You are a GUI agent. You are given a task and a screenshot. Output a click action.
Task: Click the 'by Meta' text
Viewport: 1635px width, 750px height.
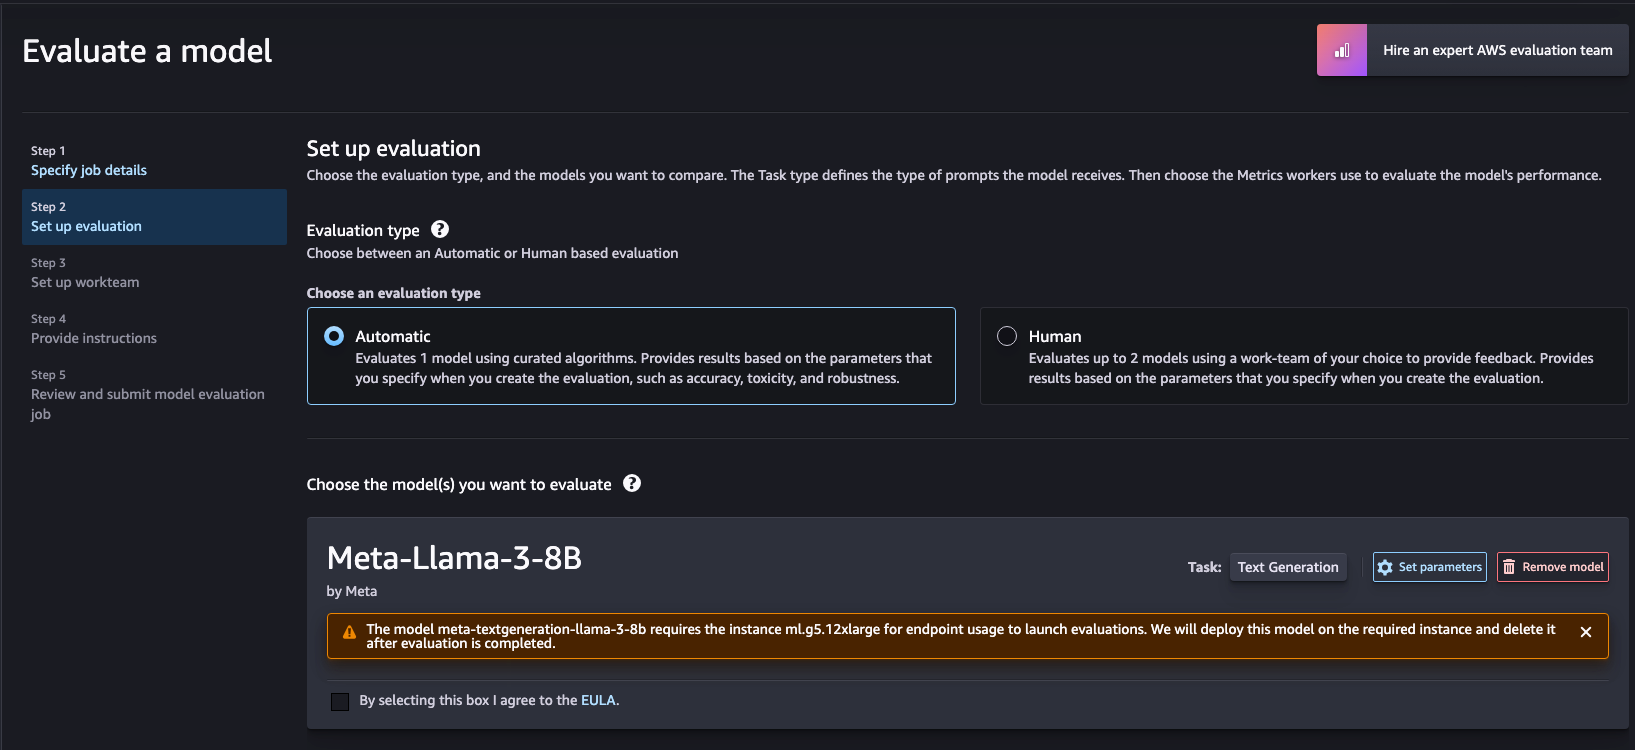(x=352, y=591)
